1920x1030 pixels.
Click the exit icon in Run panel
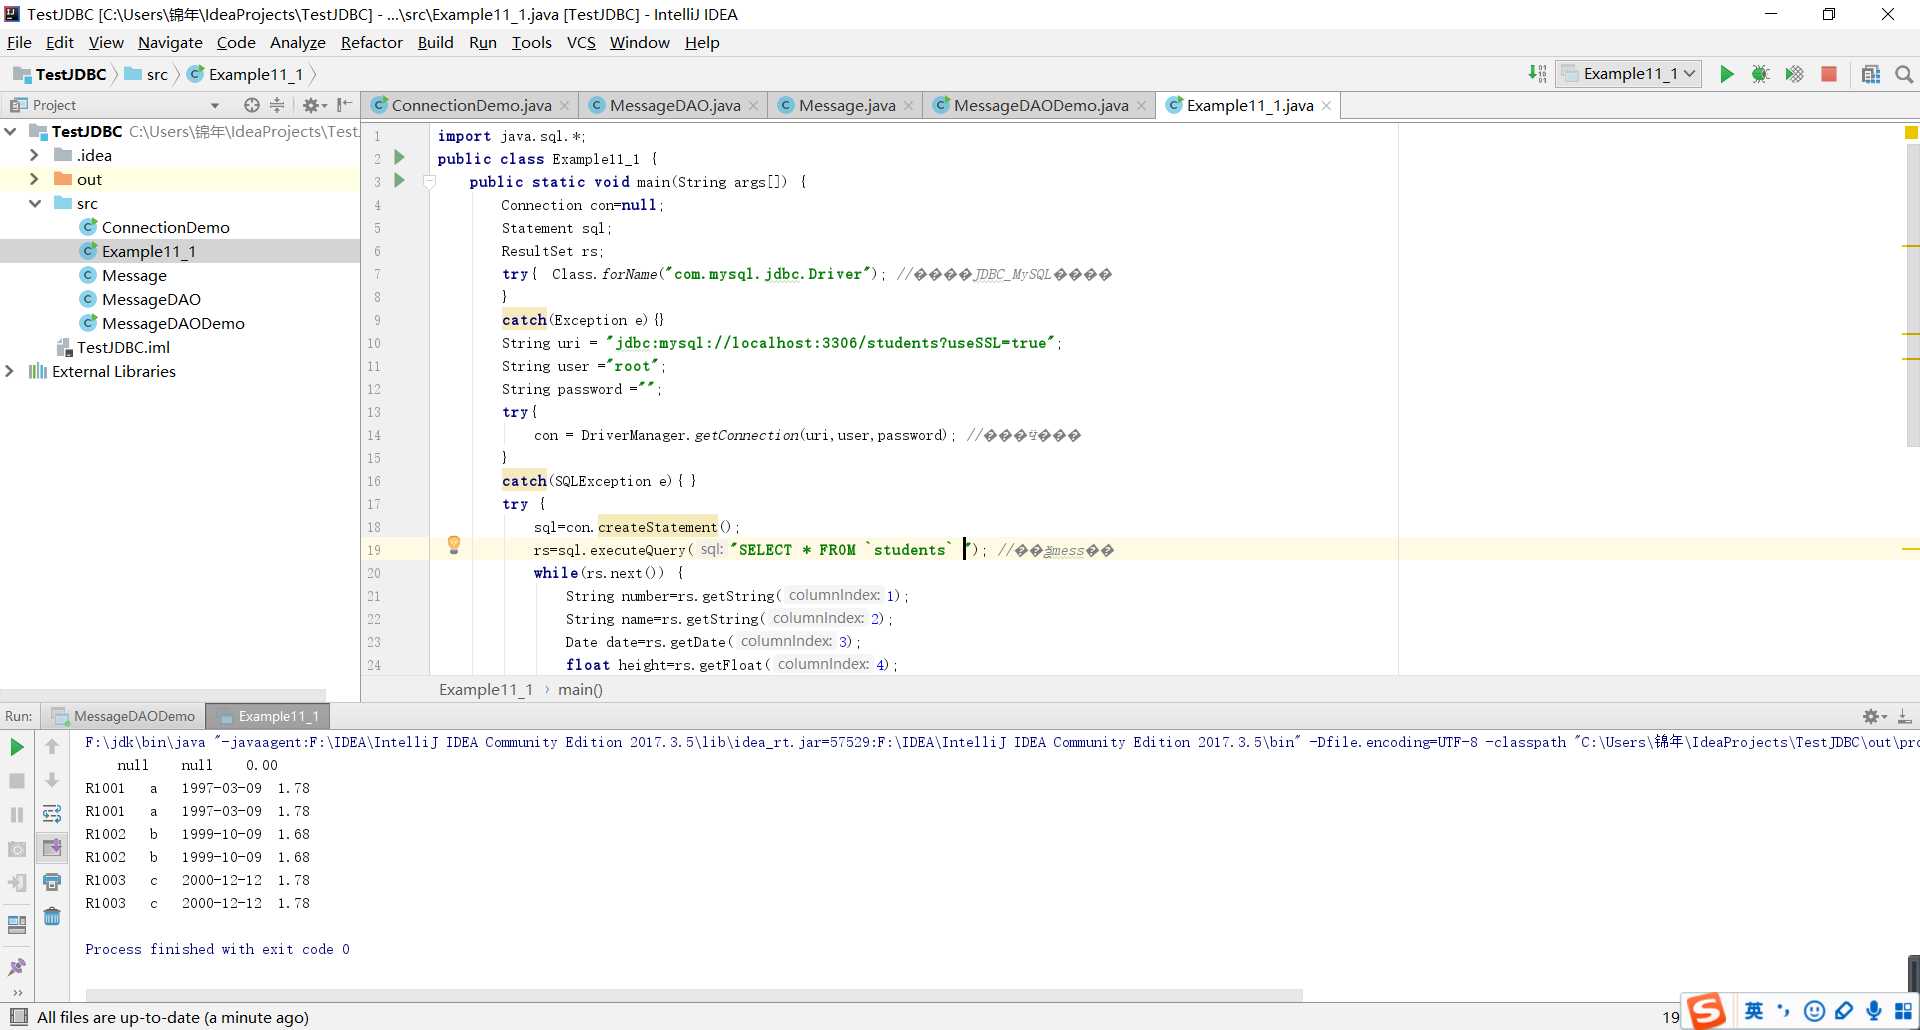point(17,883)
